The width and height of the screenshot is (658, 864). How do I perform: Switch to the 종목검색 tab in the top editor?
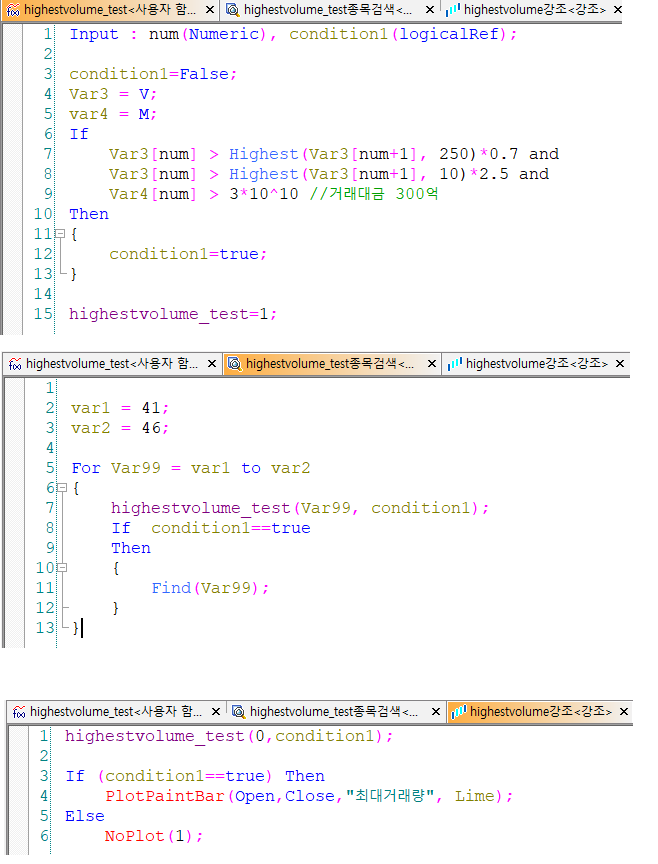(x=327, y=10)
